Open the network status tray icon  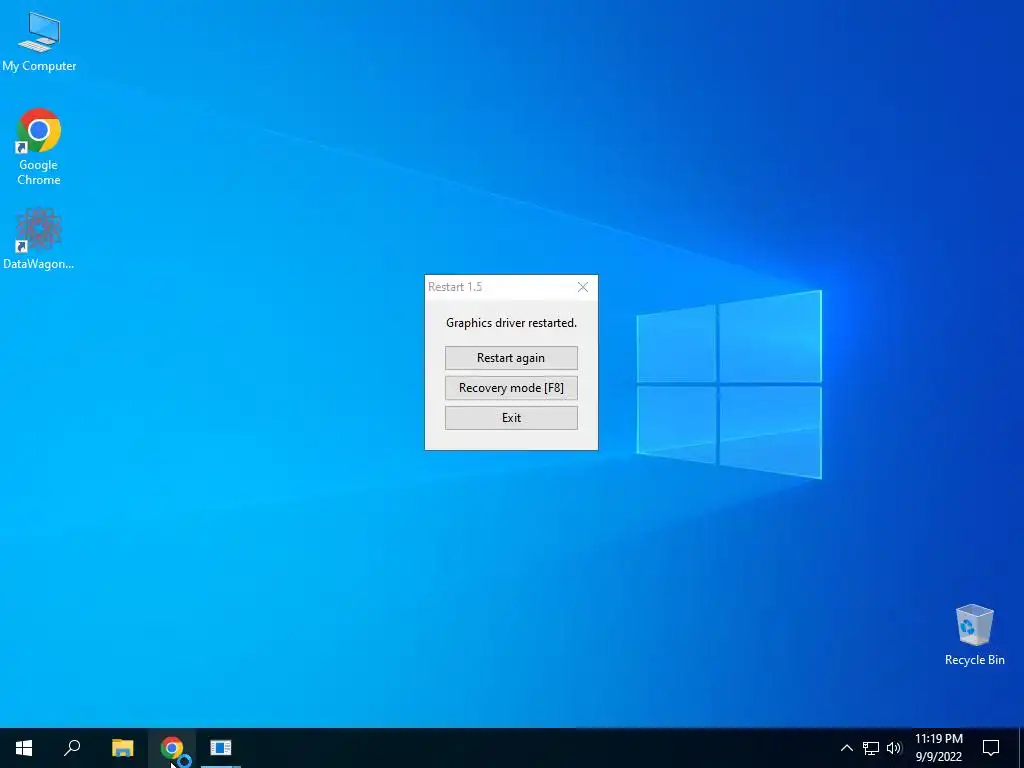[871, 748]
